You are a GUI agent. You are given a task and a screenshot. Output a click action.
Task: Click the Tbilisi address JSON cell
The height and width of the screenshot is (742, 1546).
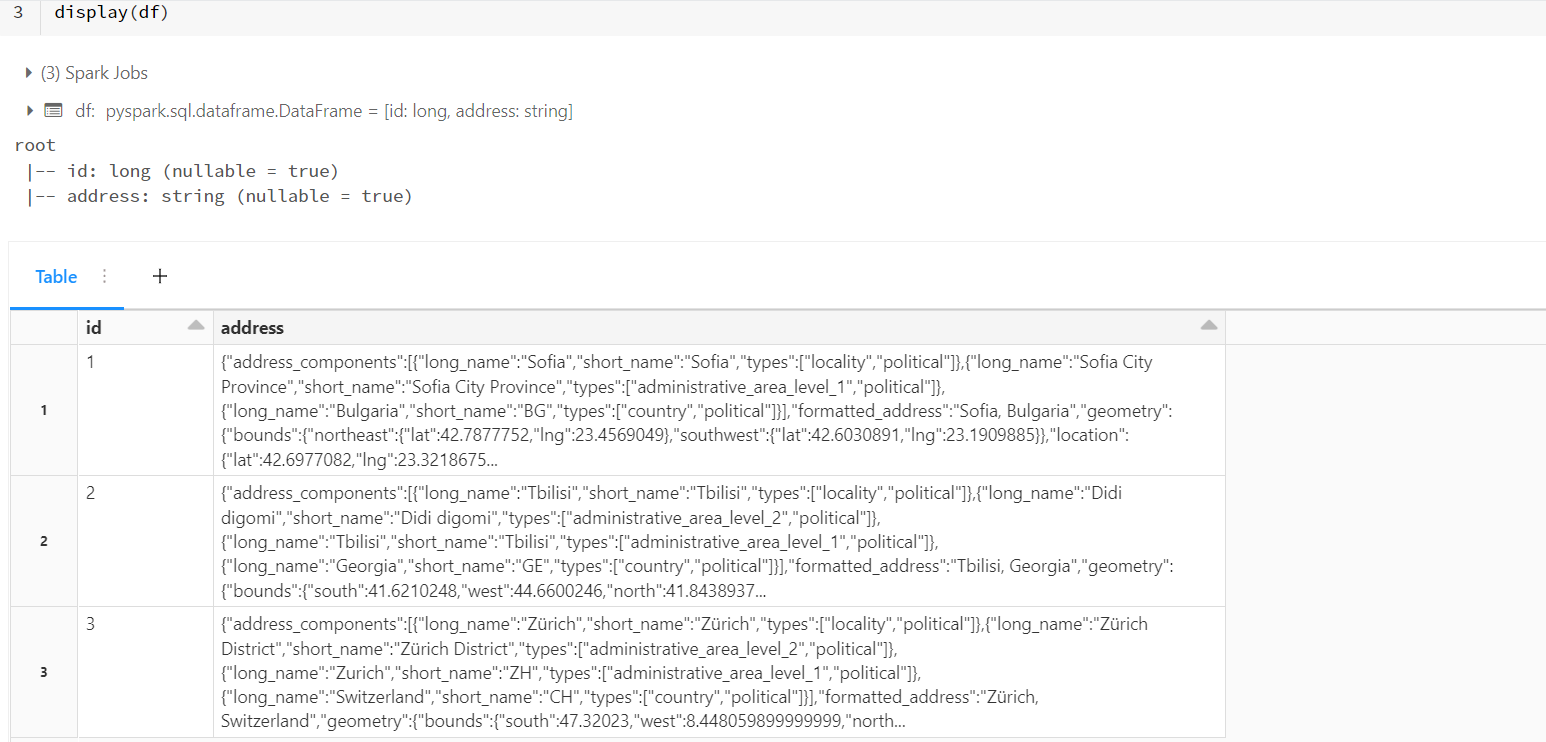click(700, 541)
